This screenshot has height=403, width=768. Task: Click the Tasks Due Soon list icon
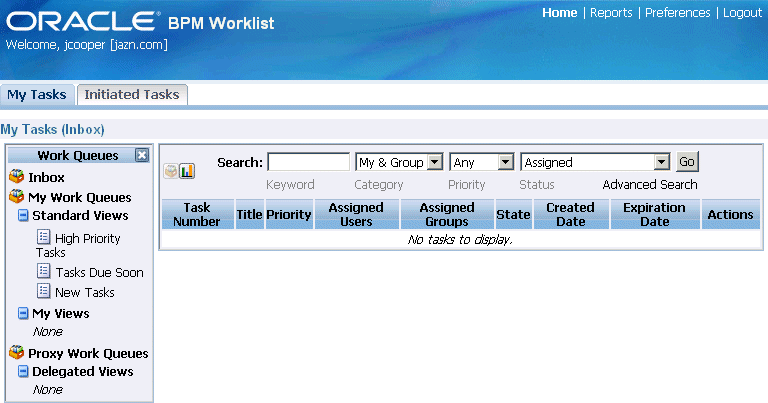click(x=44, y=271)
